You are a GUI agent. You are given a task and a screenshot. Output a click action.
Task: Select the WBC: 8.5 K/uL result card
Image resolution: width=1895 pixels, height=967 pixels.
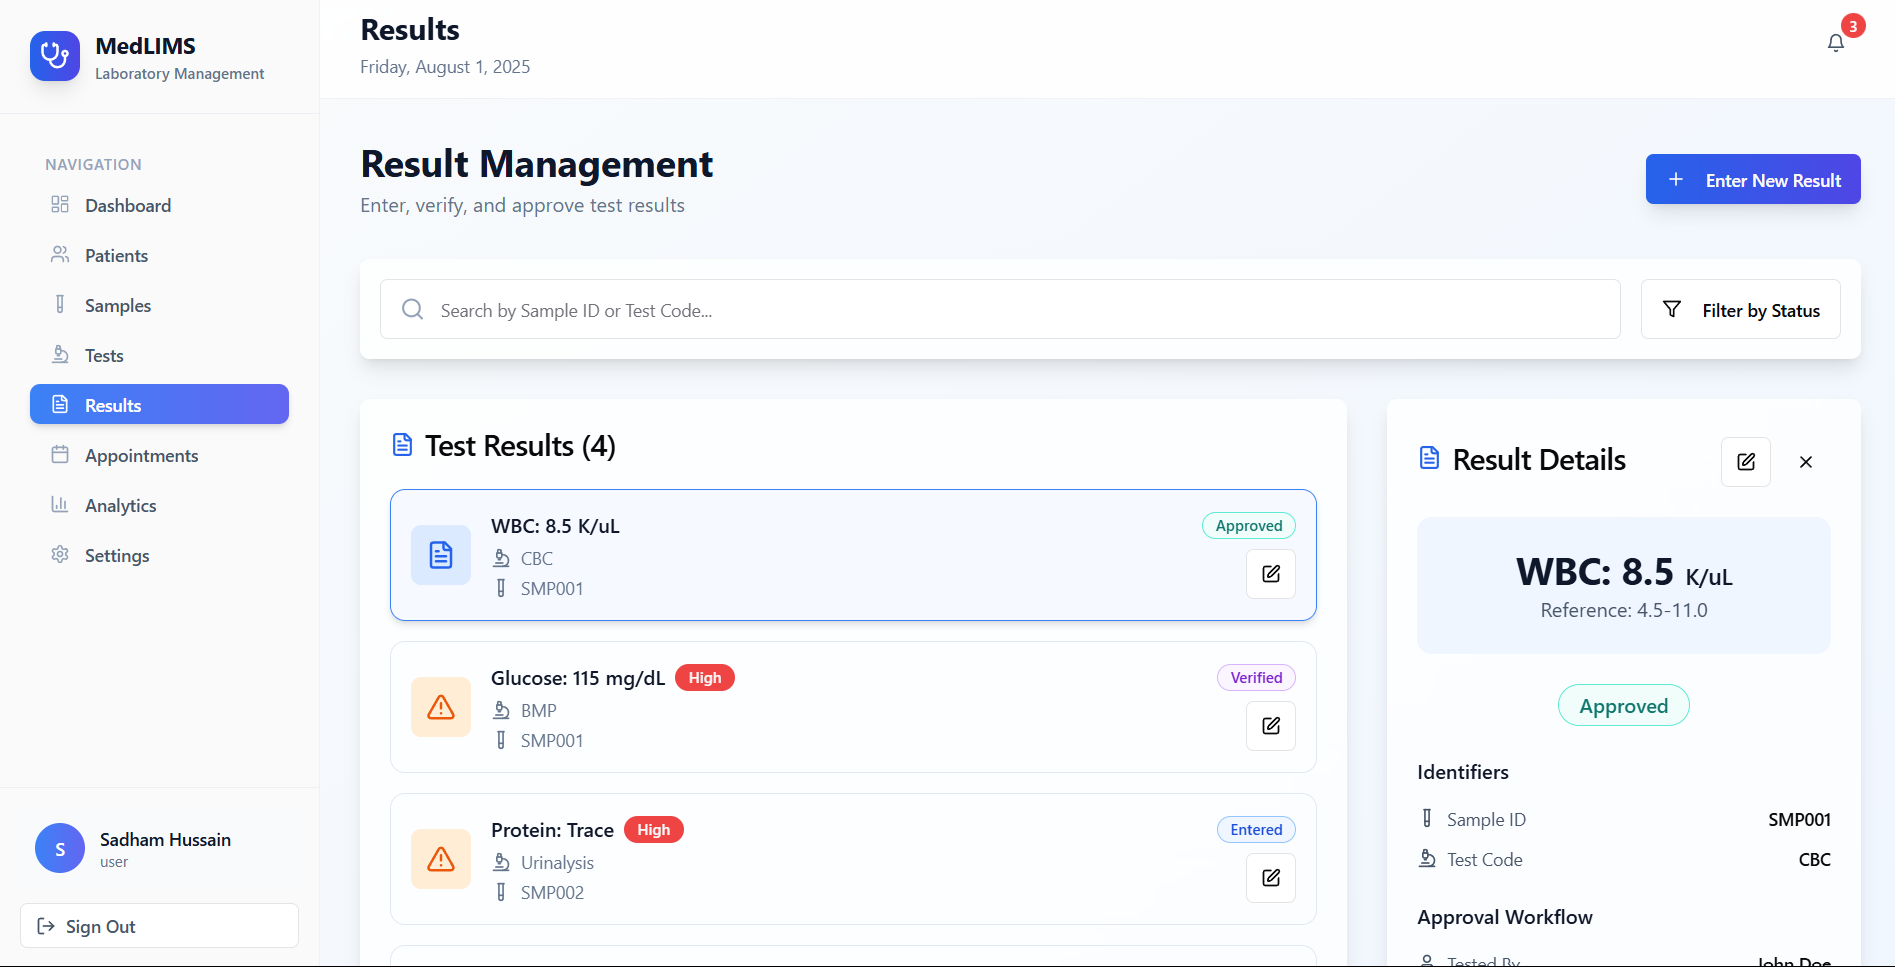coord(853,555)
